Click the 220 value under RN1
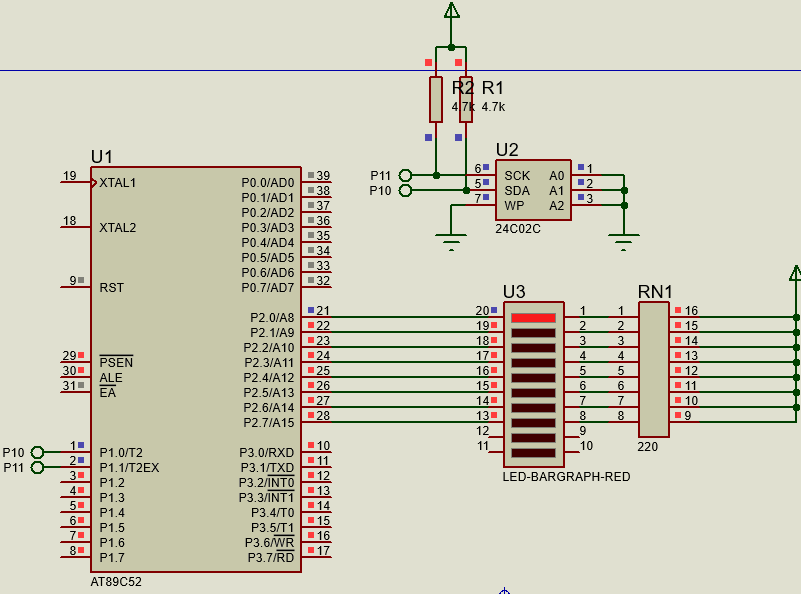The image size is (801, 594). pyautogui.click(x=648, y=447)
